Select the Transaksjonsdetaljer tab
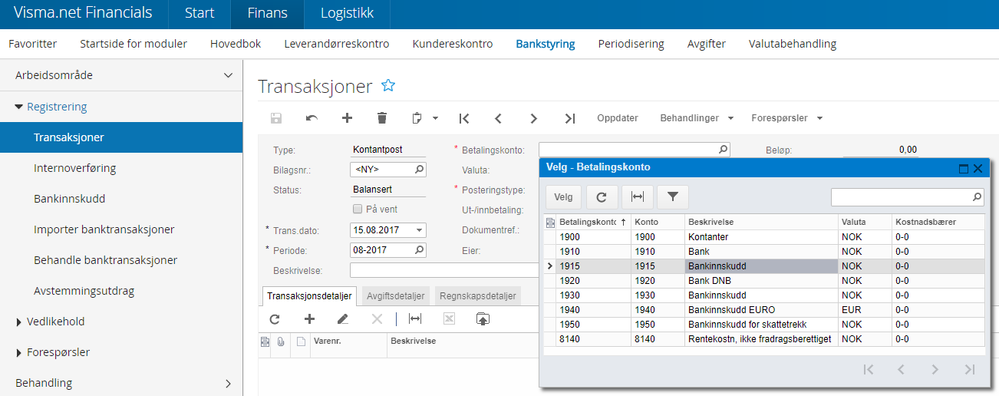This screenshot has height=396, width=999. tap(310, 296)
